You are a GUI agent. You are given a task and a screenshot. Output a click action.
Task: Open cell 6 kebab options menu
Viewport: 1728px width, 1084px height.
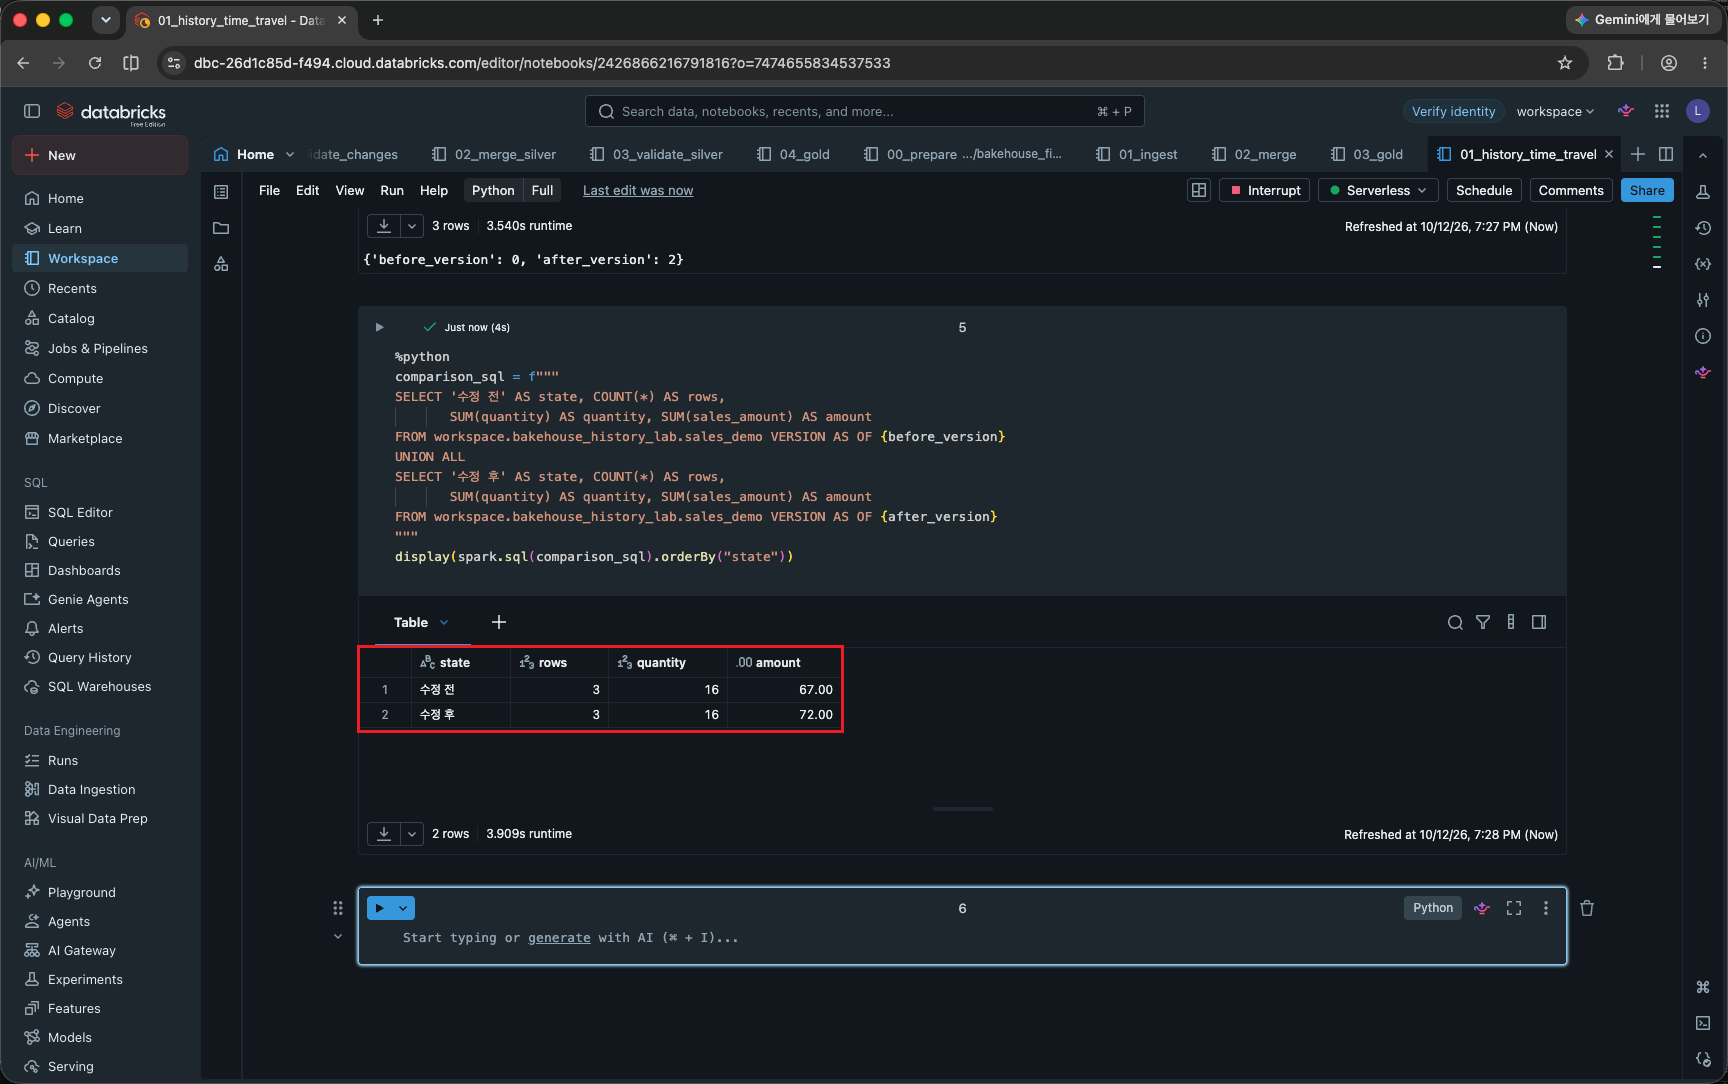coord(1546,908)
